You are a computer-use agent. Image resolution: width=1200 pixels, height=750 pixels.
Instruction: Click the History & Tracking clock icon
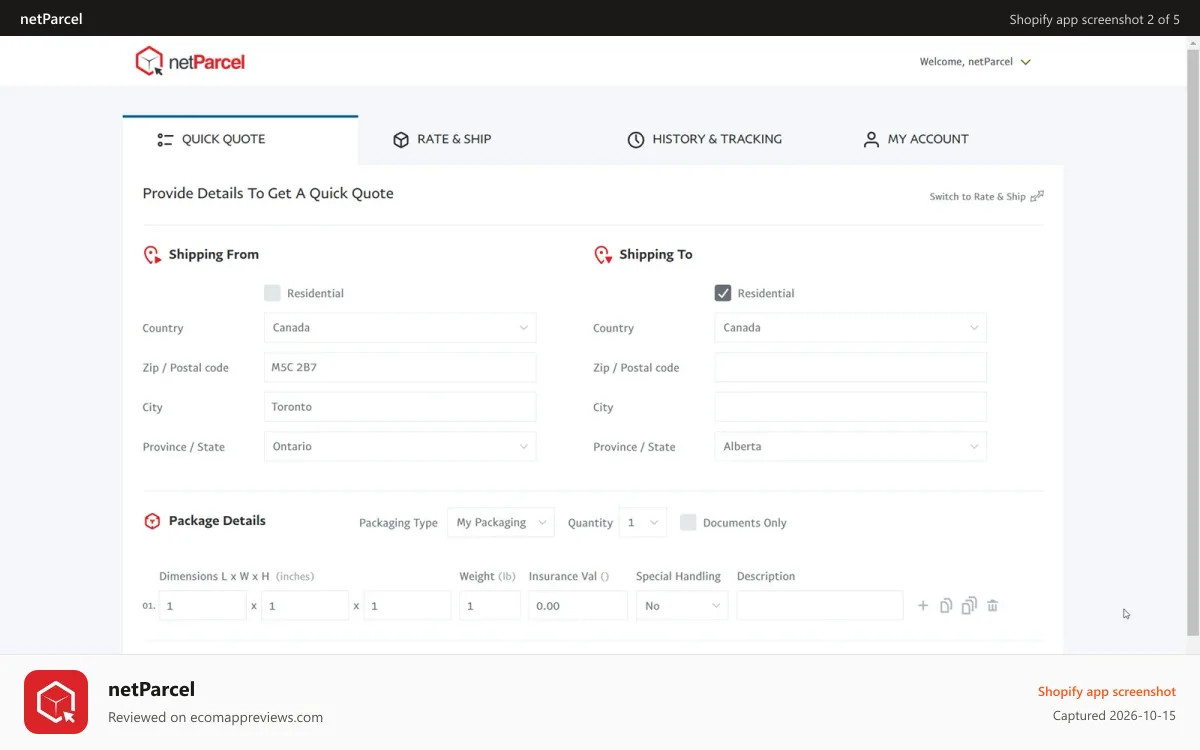(636, 140)
